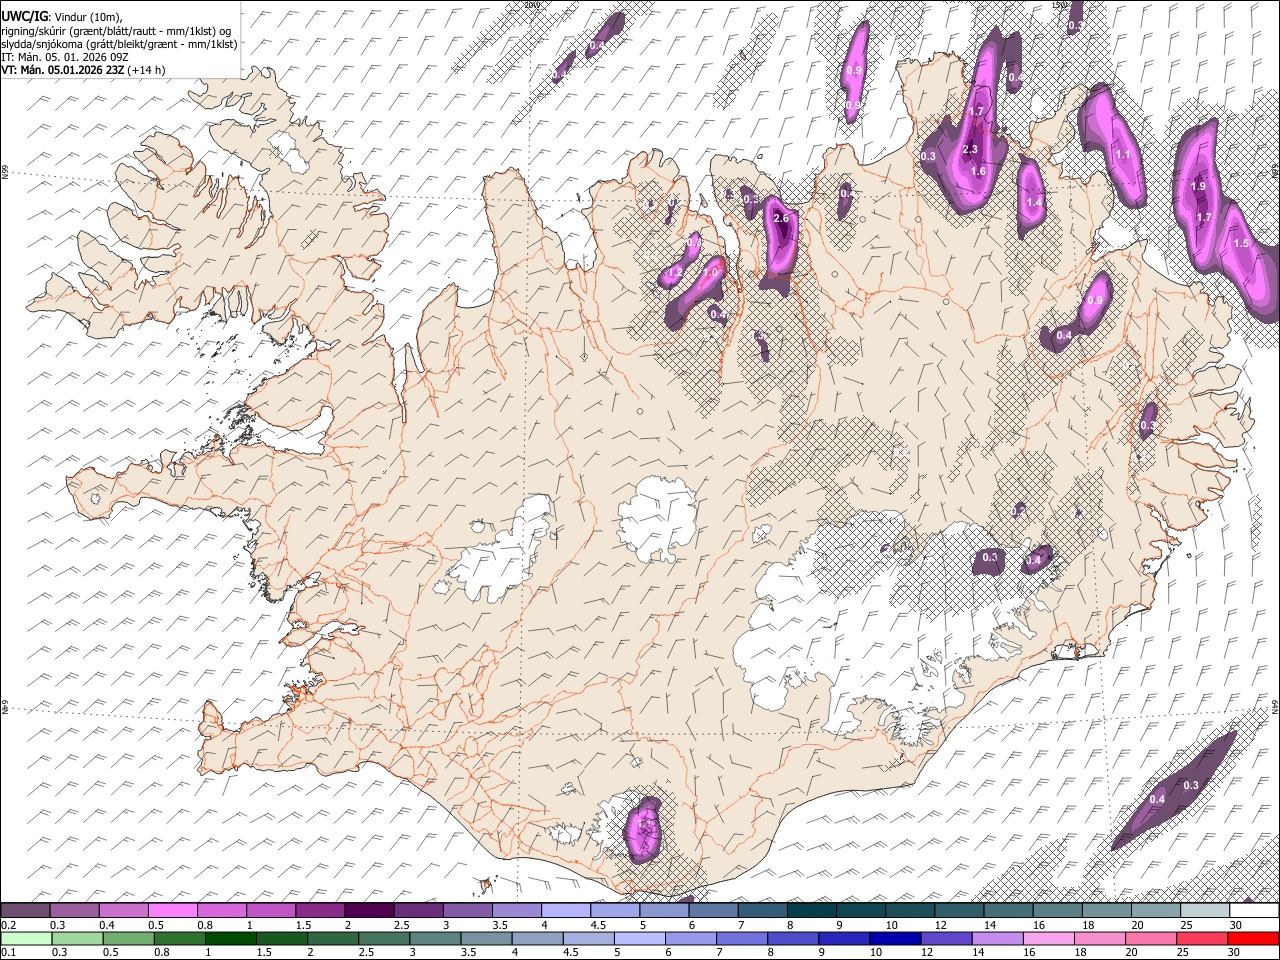
Task: Click the IT: Mán. 05. 01. 2026 09Z line
Action: pos(65,57)
